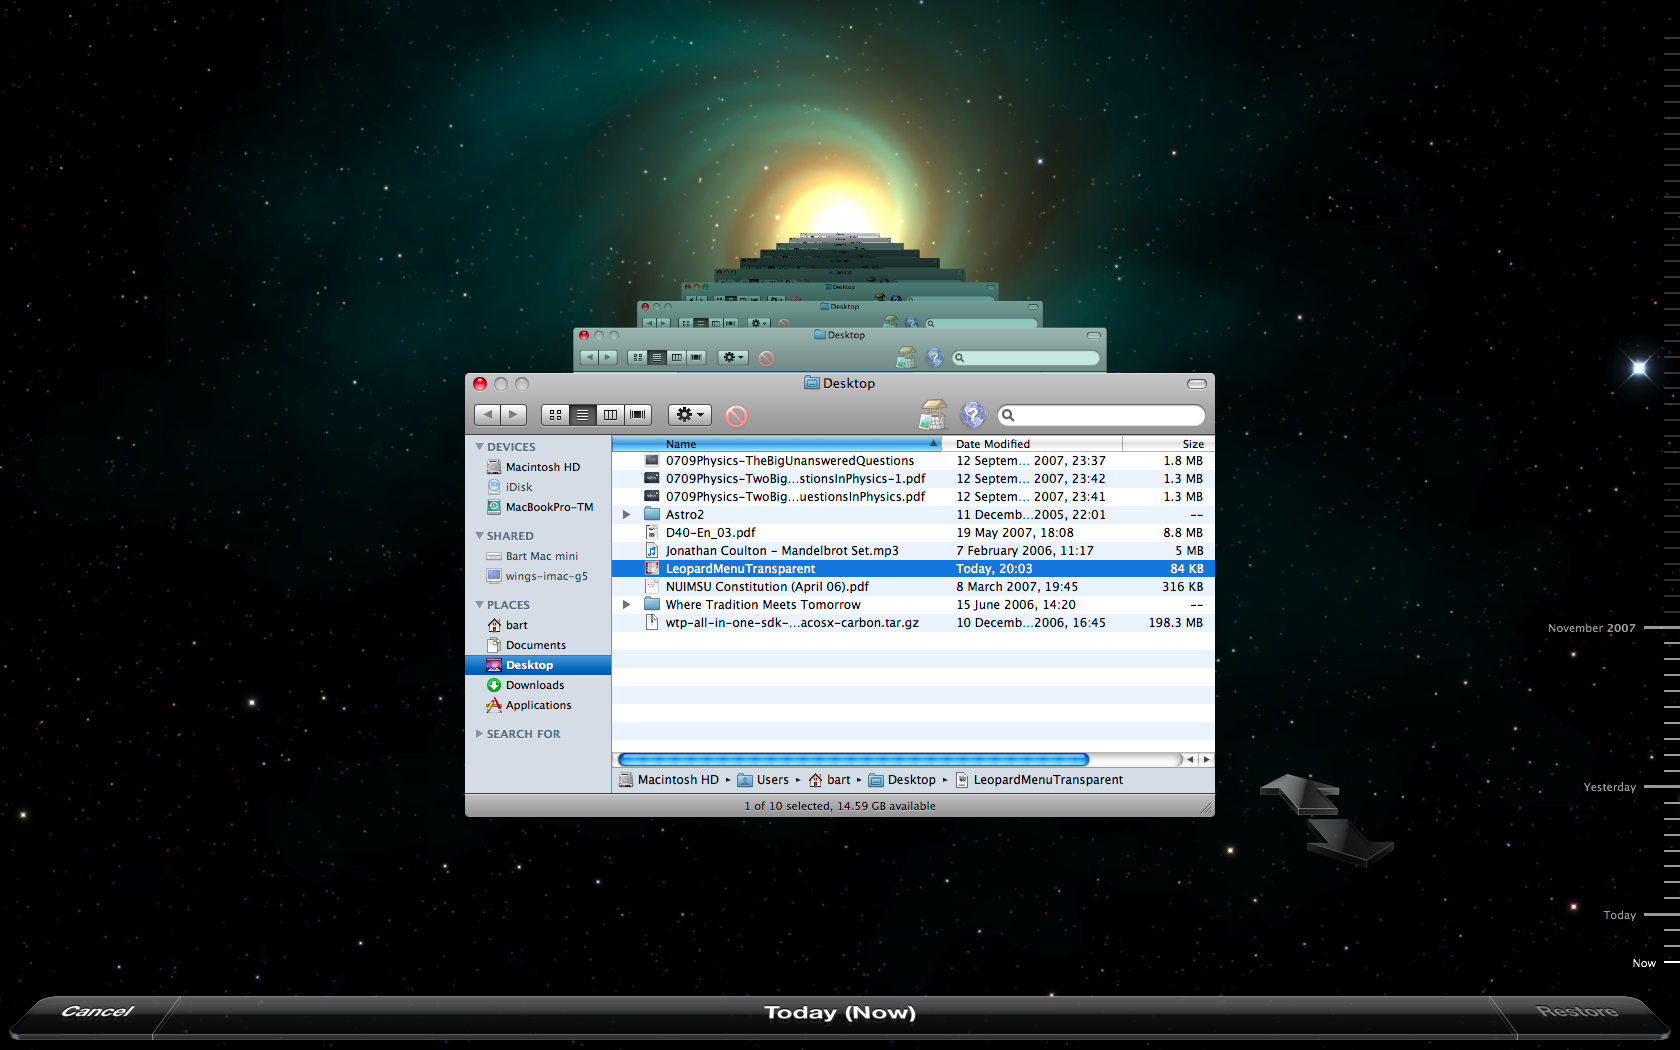Select 0709Physics-TwoBig...stionsInPhysics-1.pdf file
The height and width of the screenshot is (1050, 1680).
pyautogui.click(x=913, y=479)
